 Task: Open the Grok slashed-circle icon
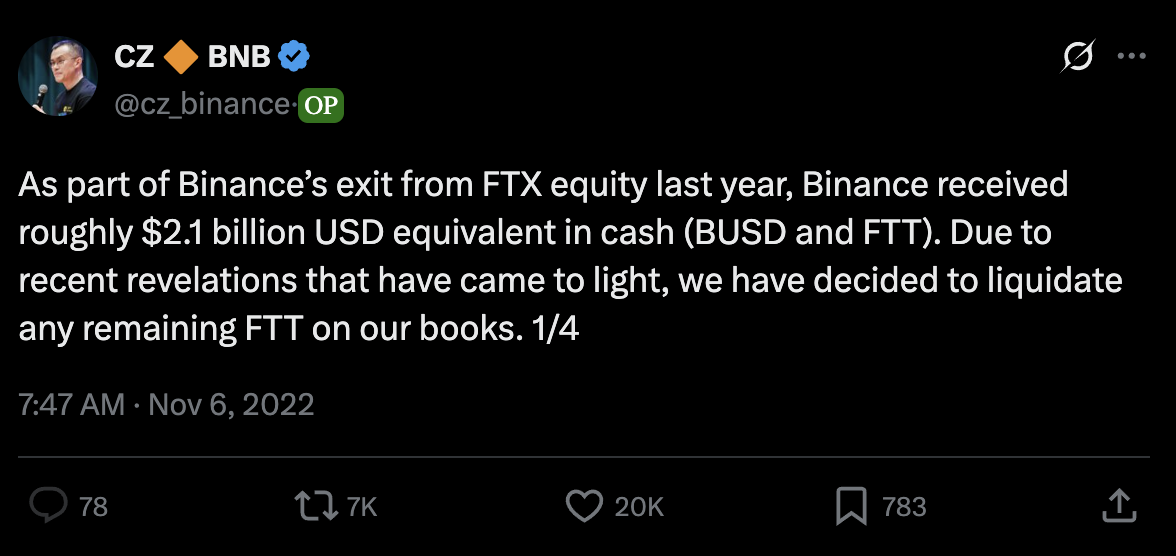[1075, 58]
